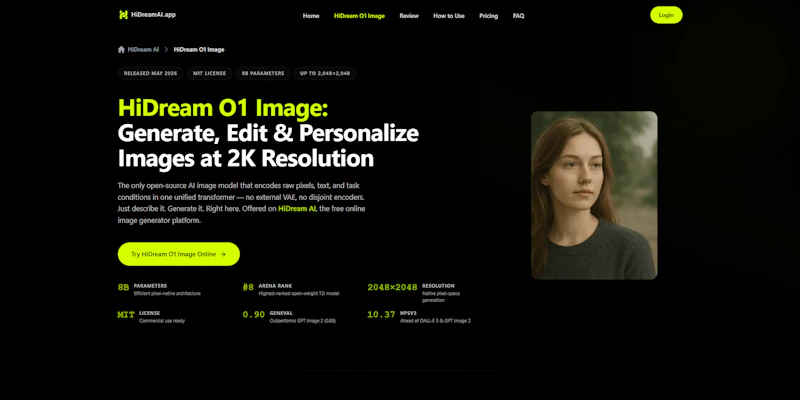Open the Pricing nav item
Viewport: 800px width, 400px height.
488,16
